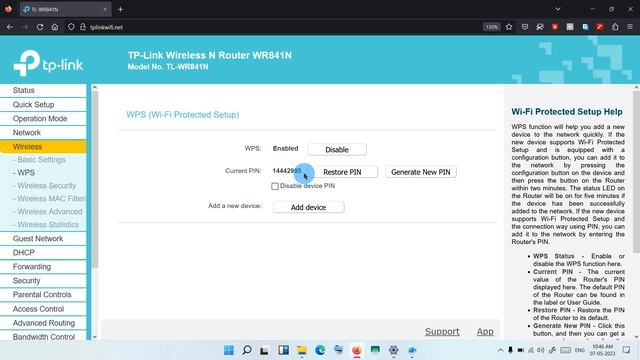This screenshot has width=640, height=360.
Task: Open the Status menu item
Action: point(43,90)
